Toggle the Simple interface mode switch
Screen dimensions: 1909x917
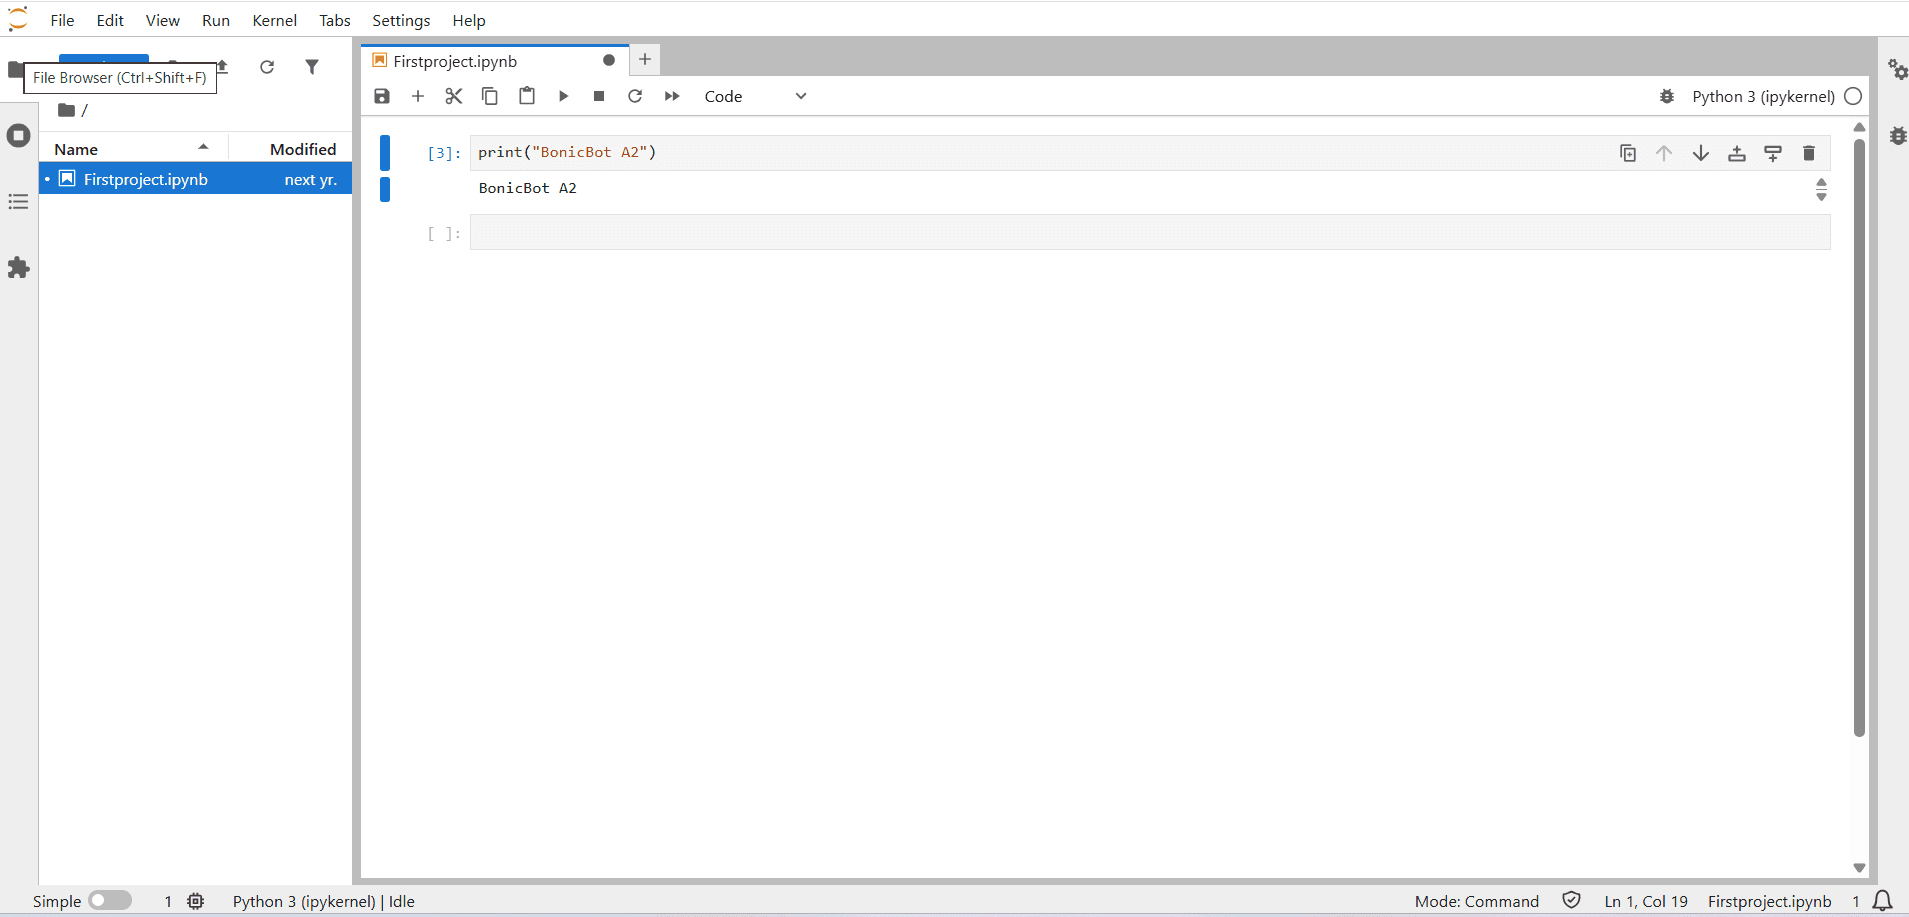pos(109,901)
